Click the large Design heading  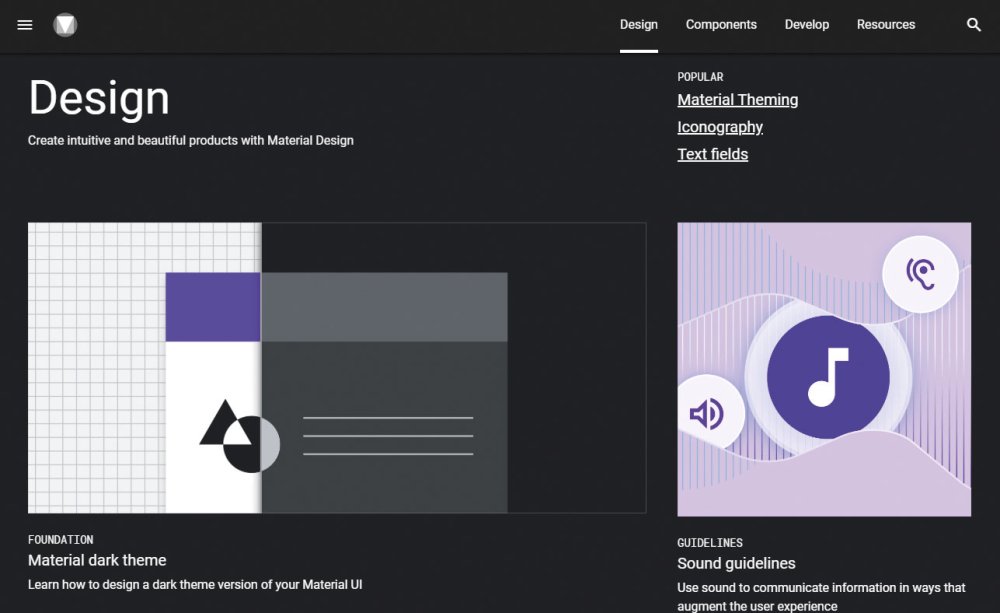click(99, 98)
